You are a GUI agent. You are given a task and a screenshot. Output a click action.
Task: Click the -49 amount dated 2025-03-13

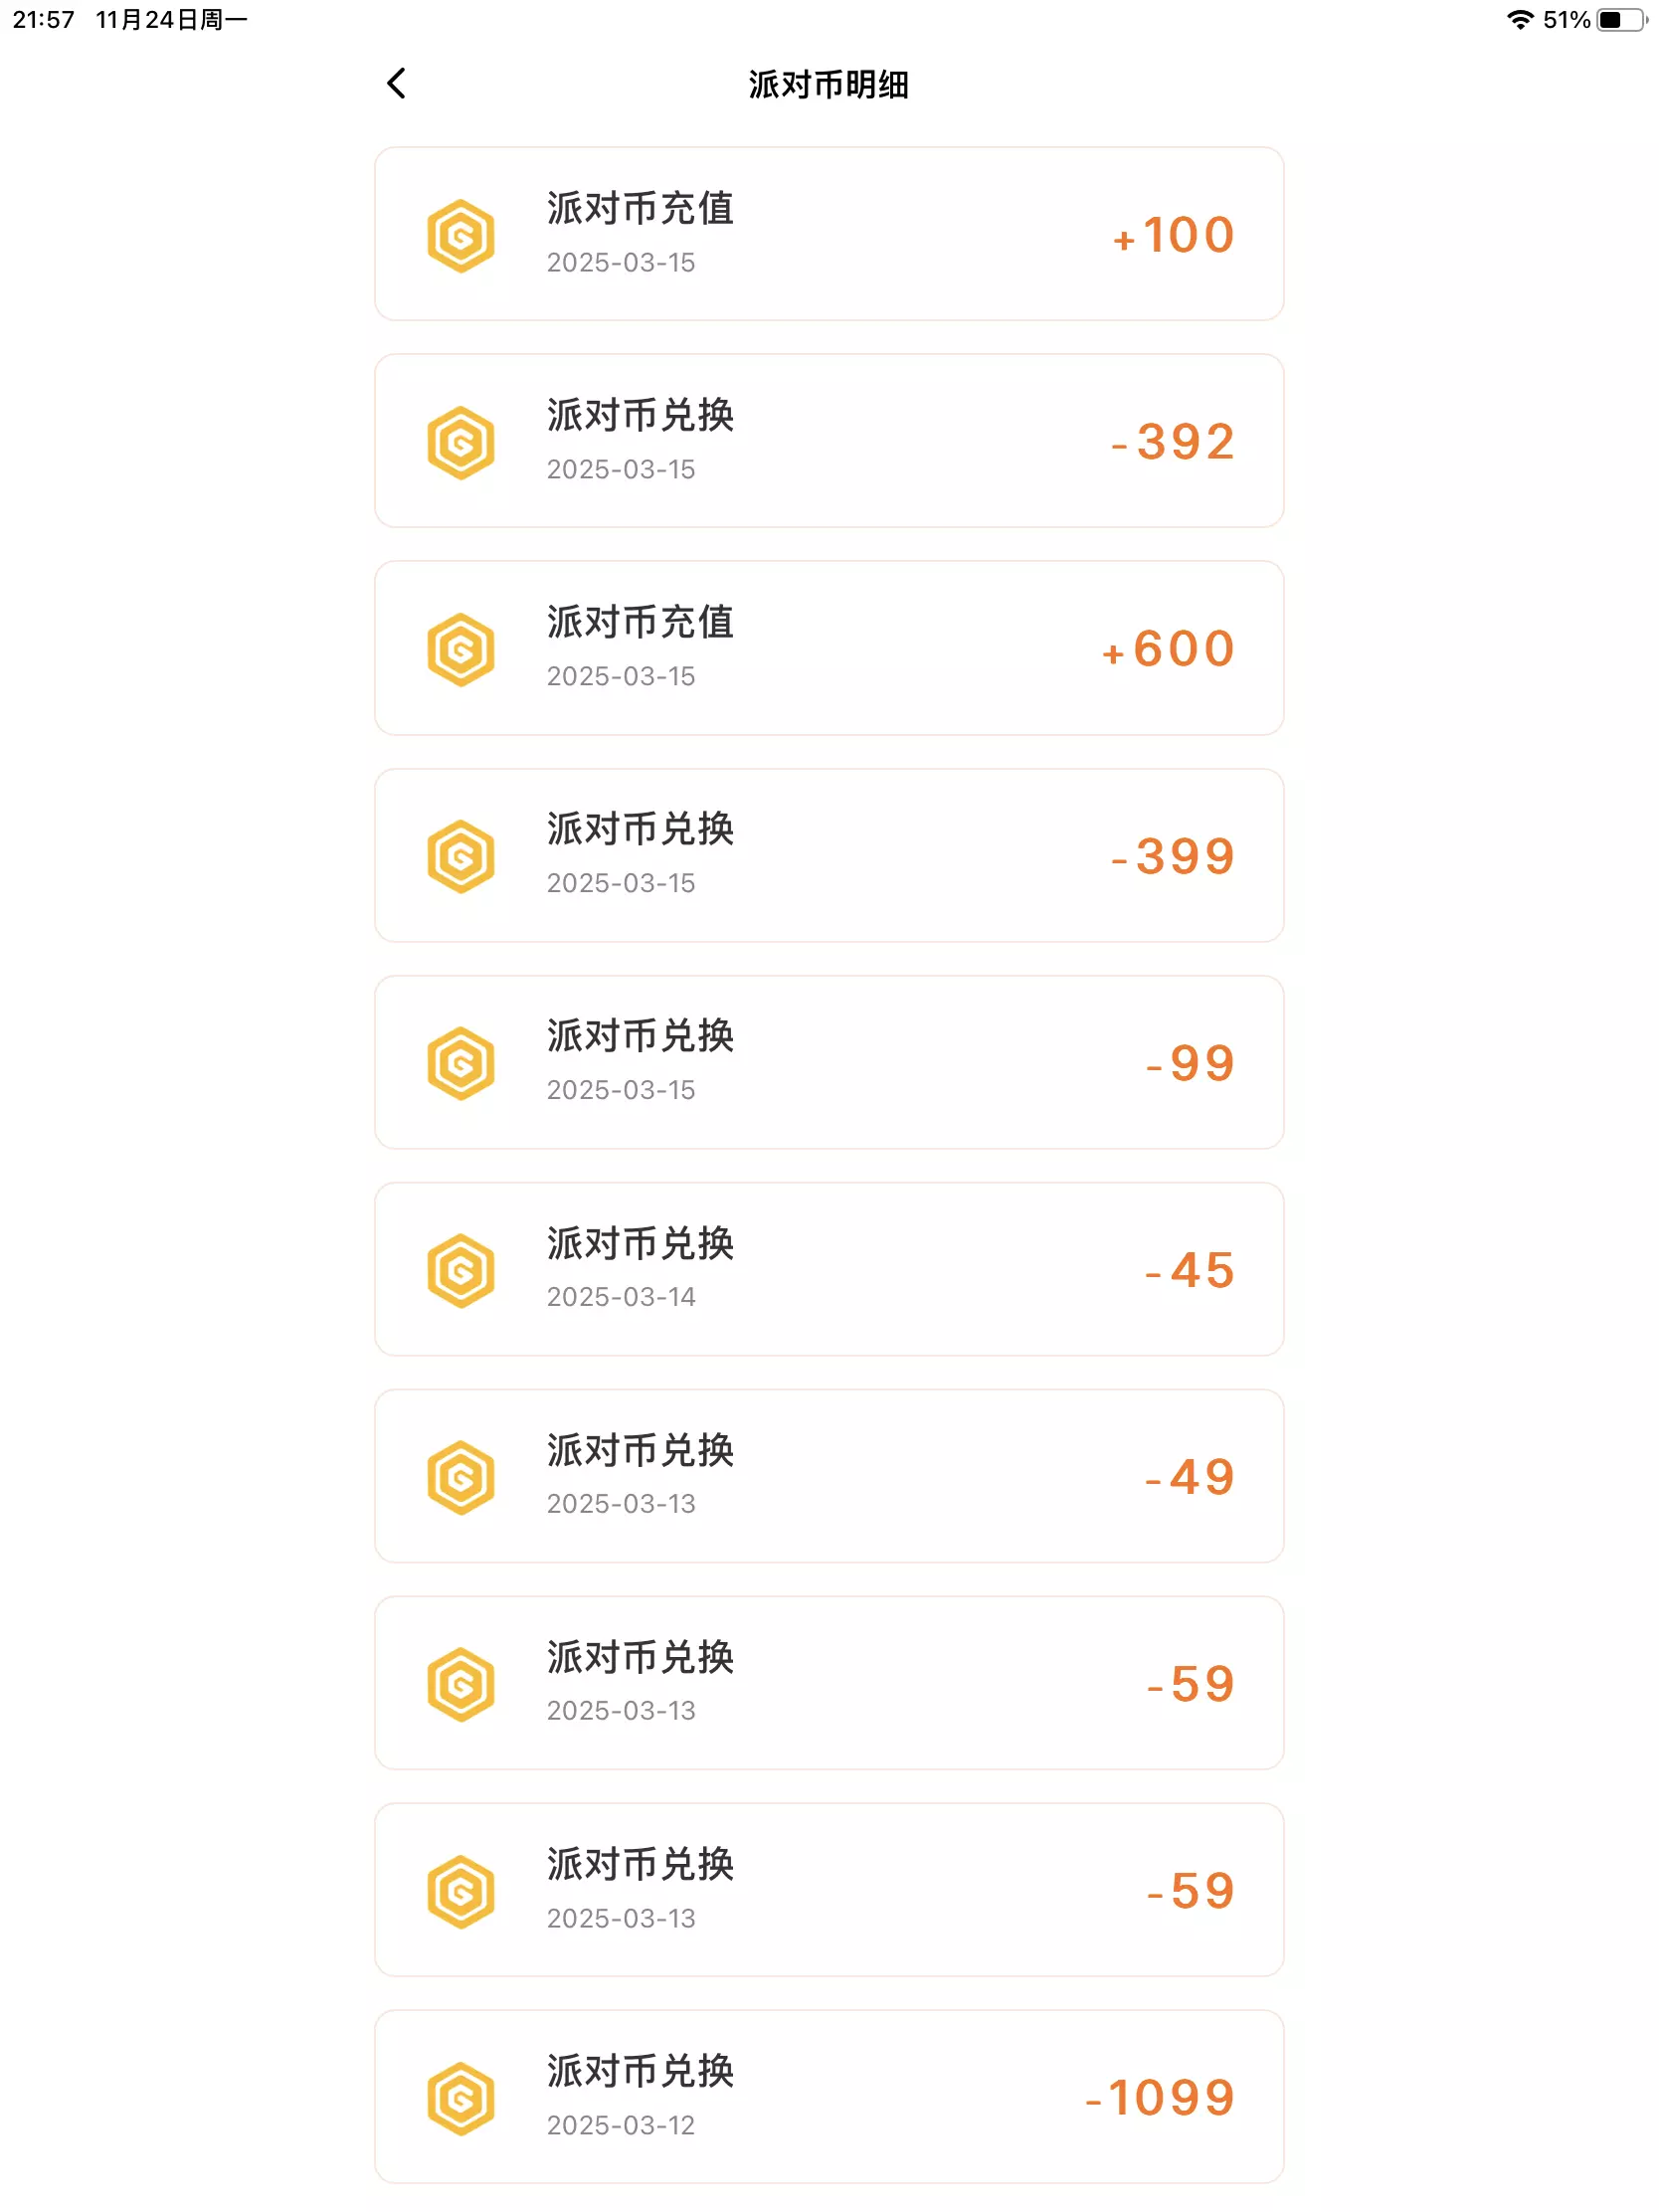1190,1478
